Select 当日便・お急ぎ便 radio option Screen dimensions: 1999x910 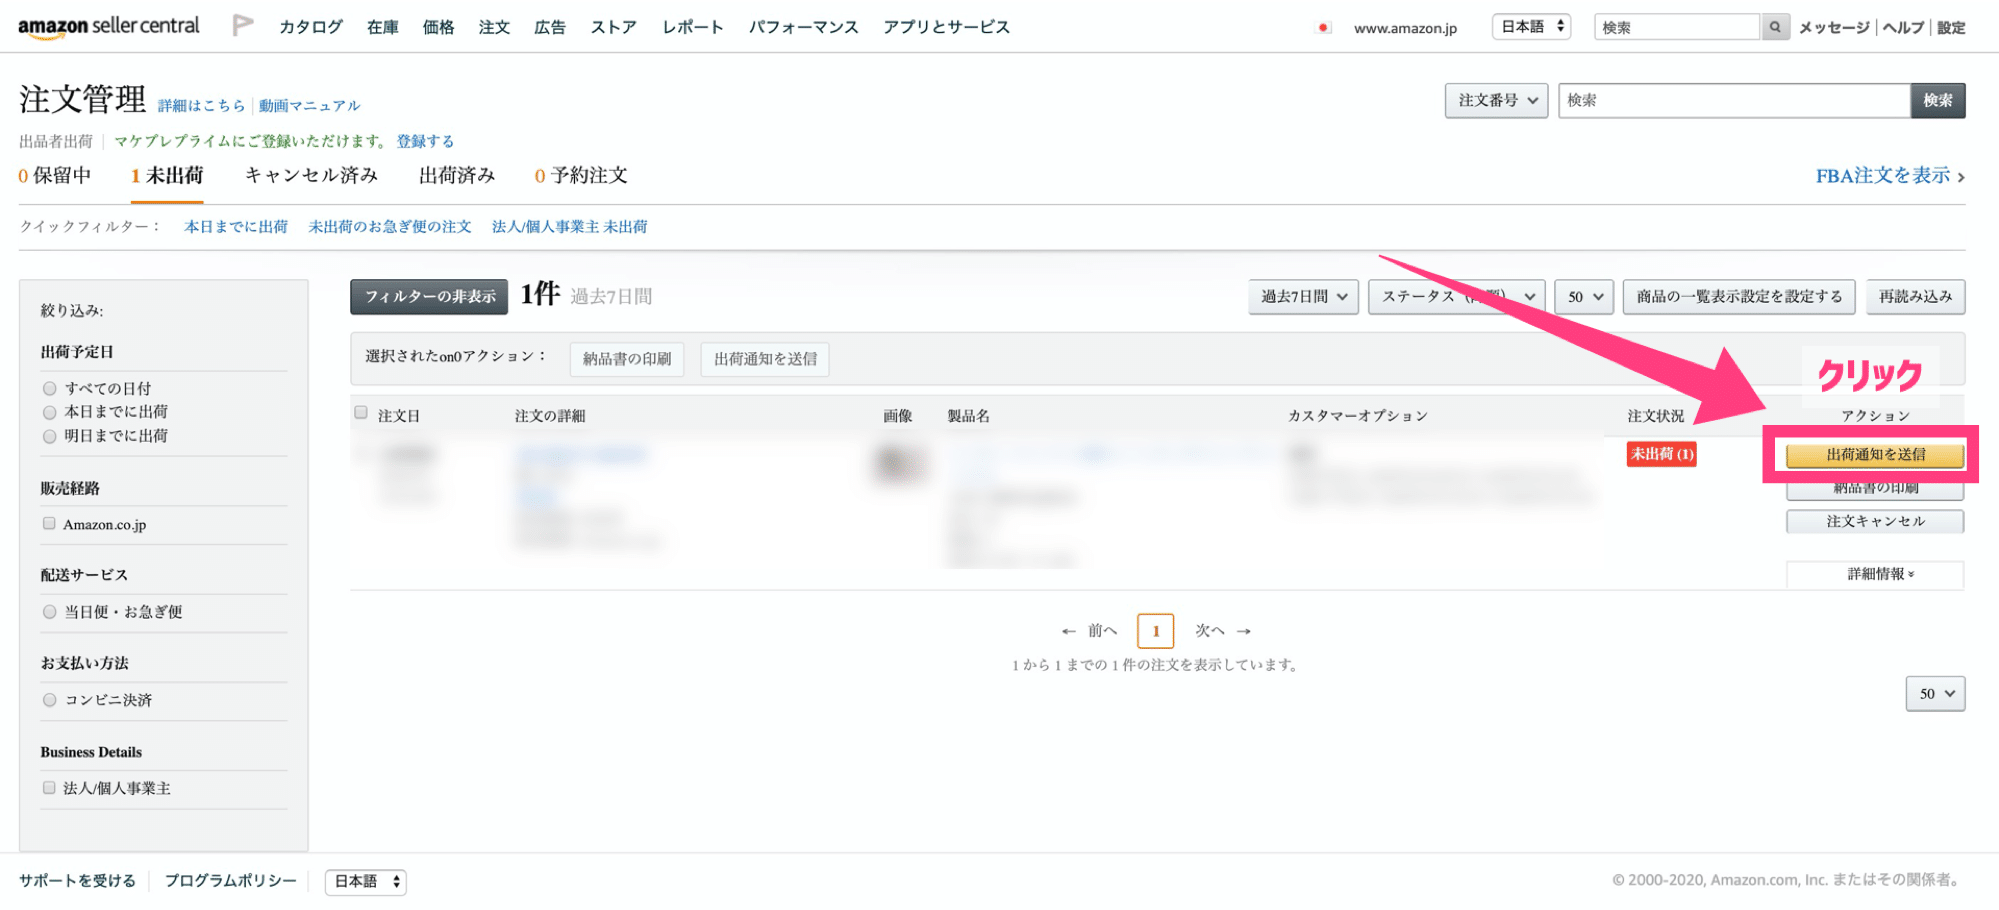coord(49,611)
